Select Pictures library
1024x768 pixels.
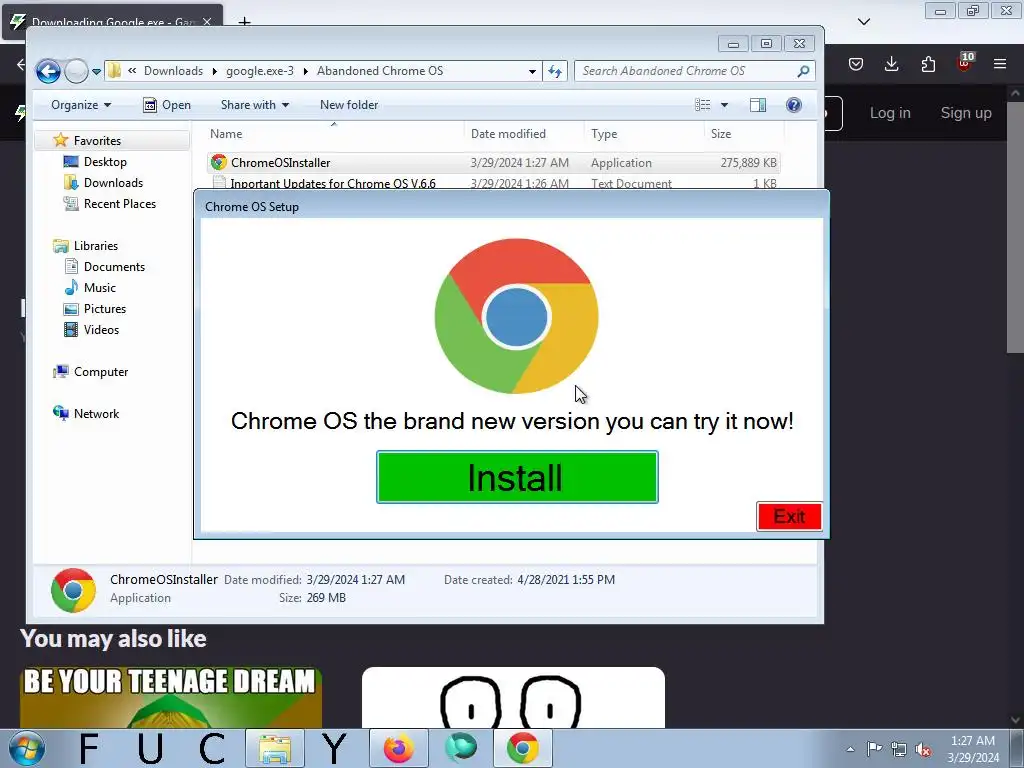(104, 308)
